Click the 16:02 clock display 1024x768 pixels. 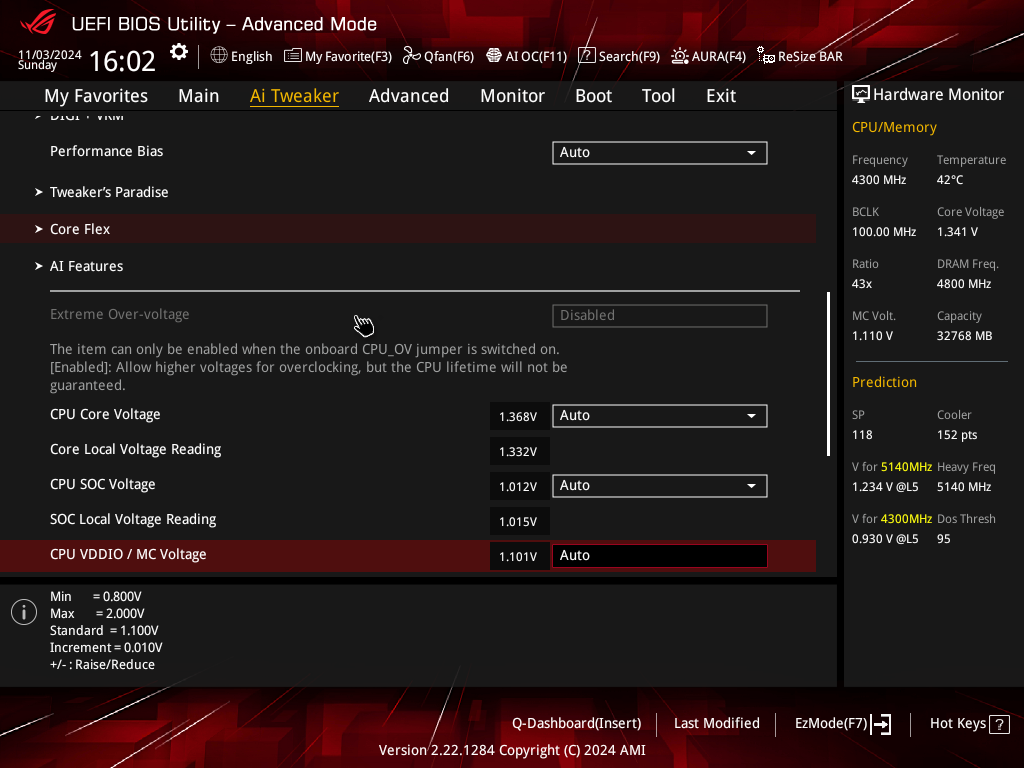tap(122, 61)
